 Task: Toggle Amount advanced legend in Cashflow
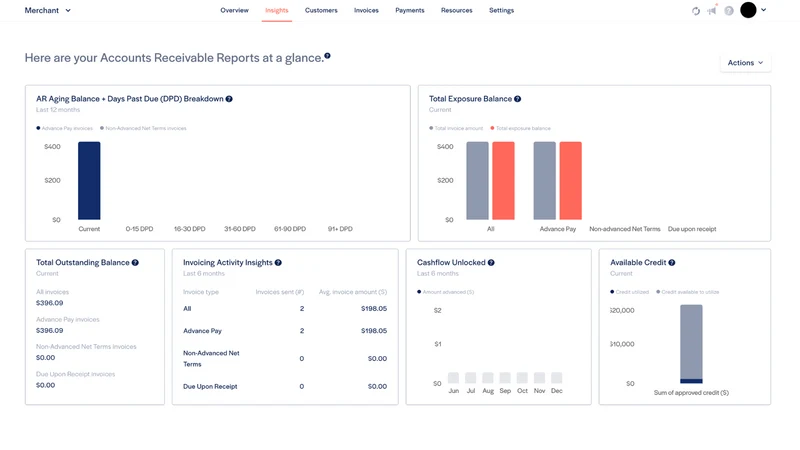(445, 292)
